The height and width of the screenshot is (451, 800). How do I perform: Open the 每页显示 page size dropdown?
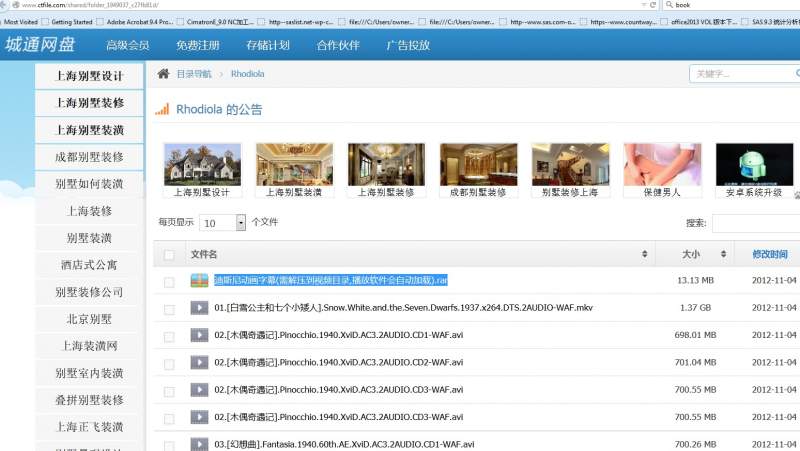(x=222, y=222)
